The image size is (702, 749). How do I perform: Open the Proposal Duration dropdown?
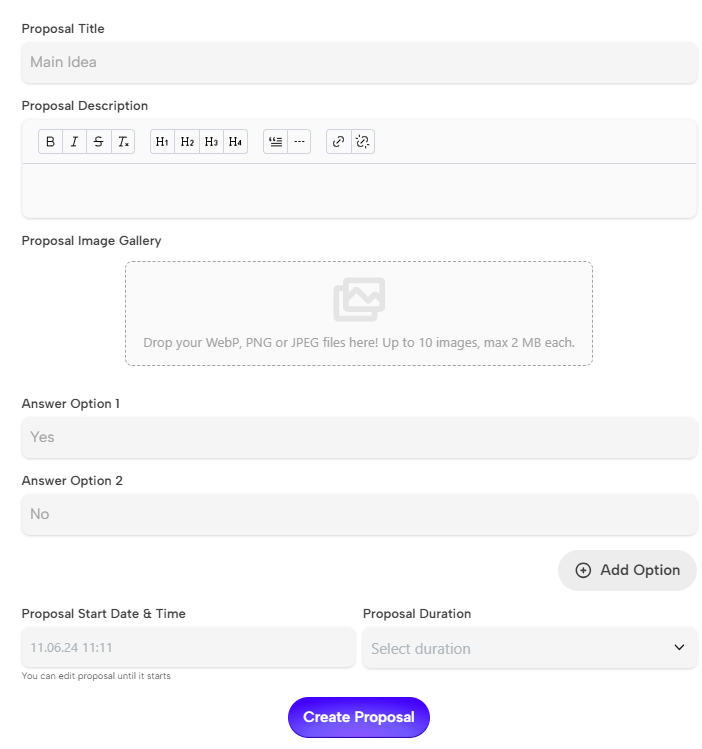[x=529, y=648]
